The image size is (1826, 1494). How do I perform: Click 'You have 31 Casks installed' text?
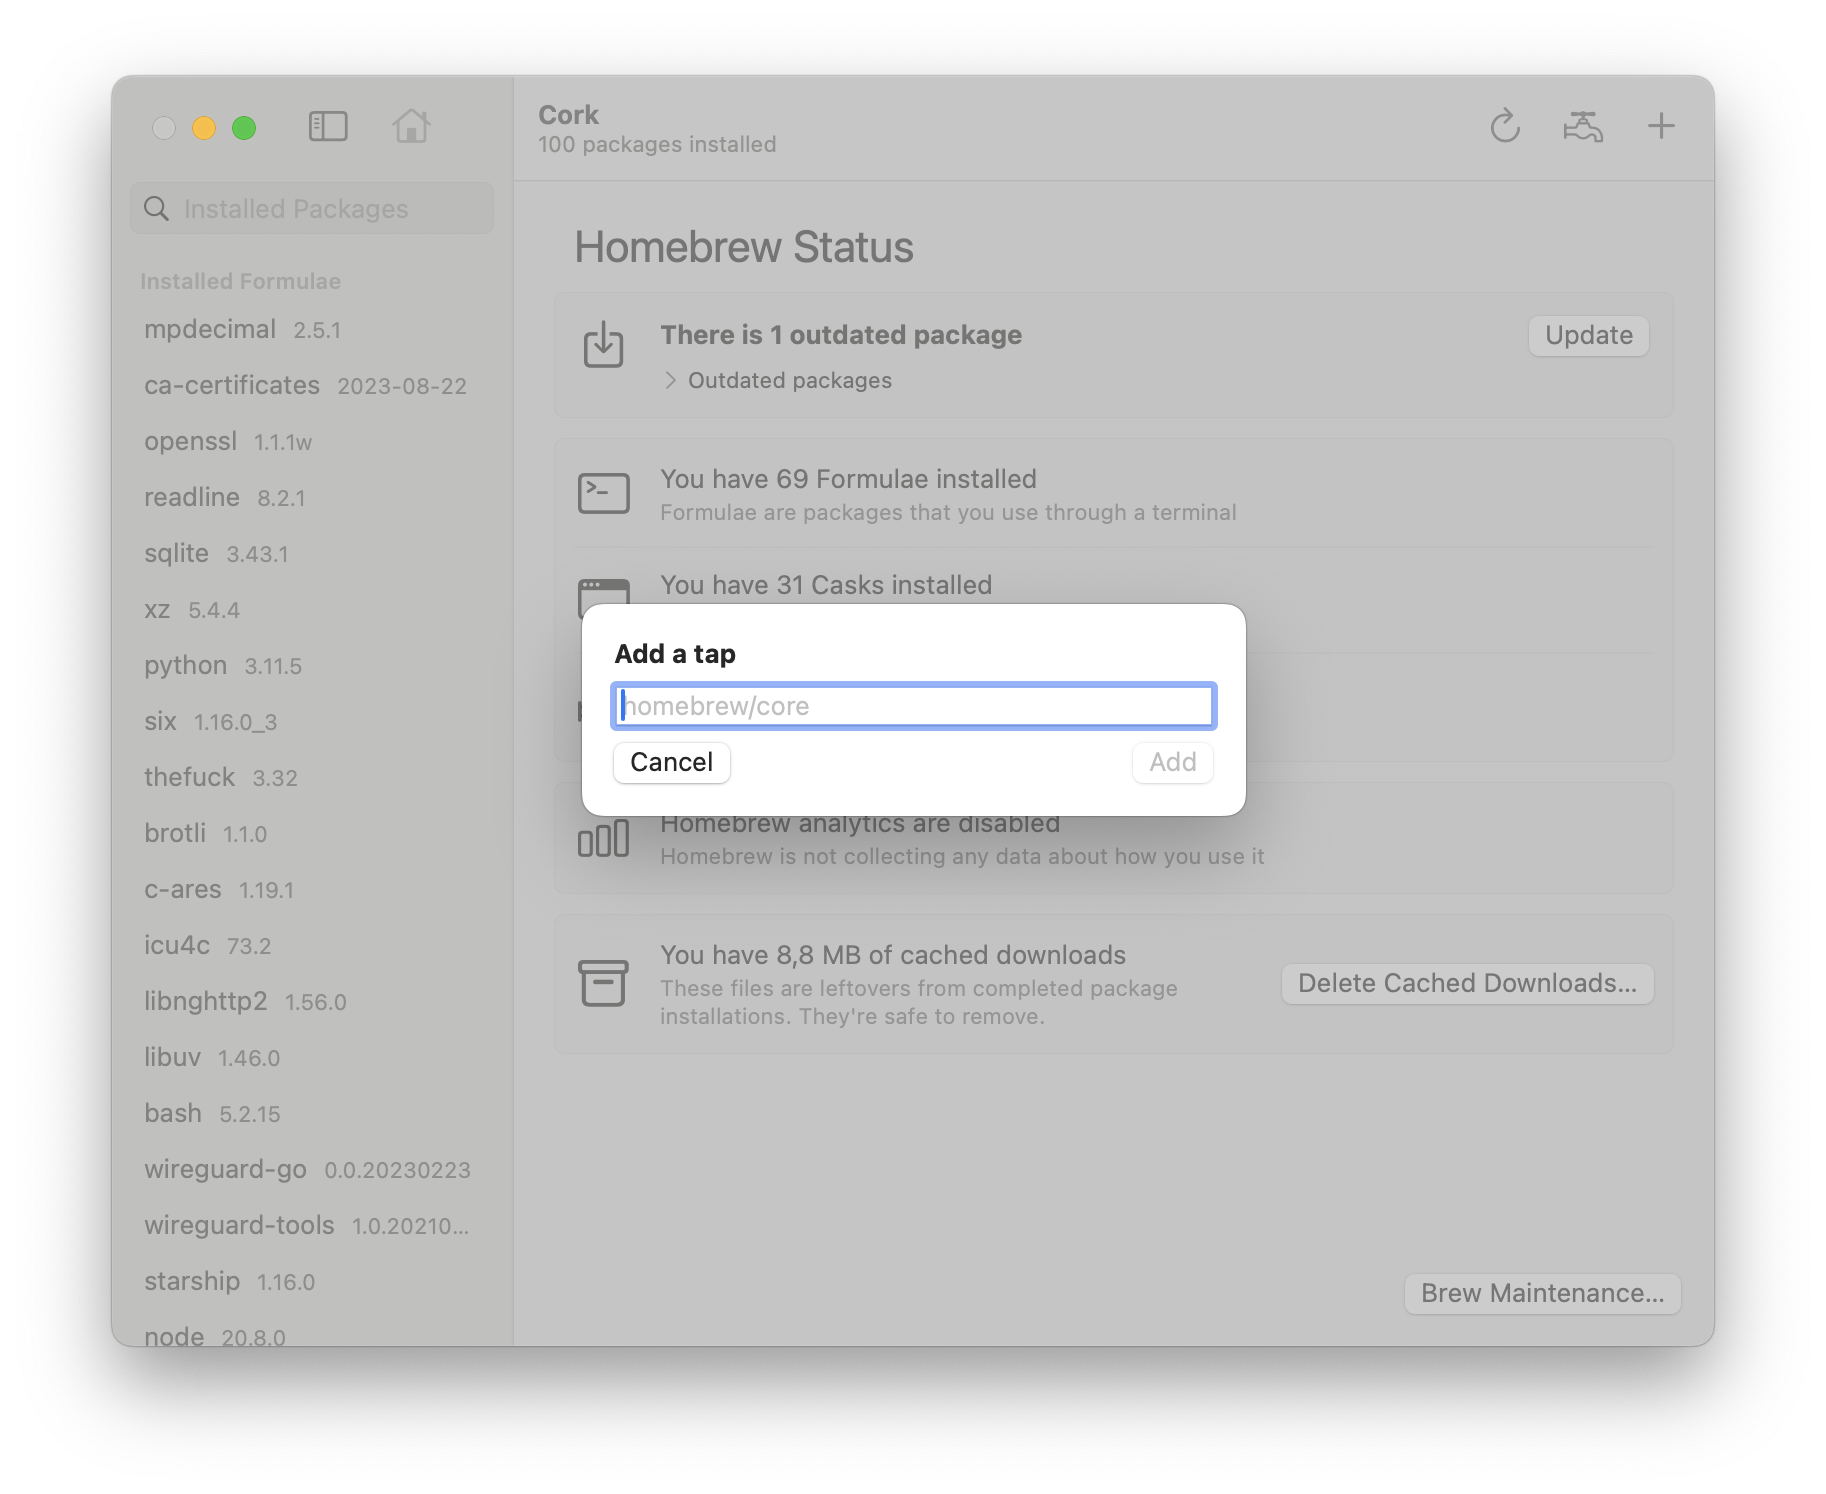coord(826,585)
